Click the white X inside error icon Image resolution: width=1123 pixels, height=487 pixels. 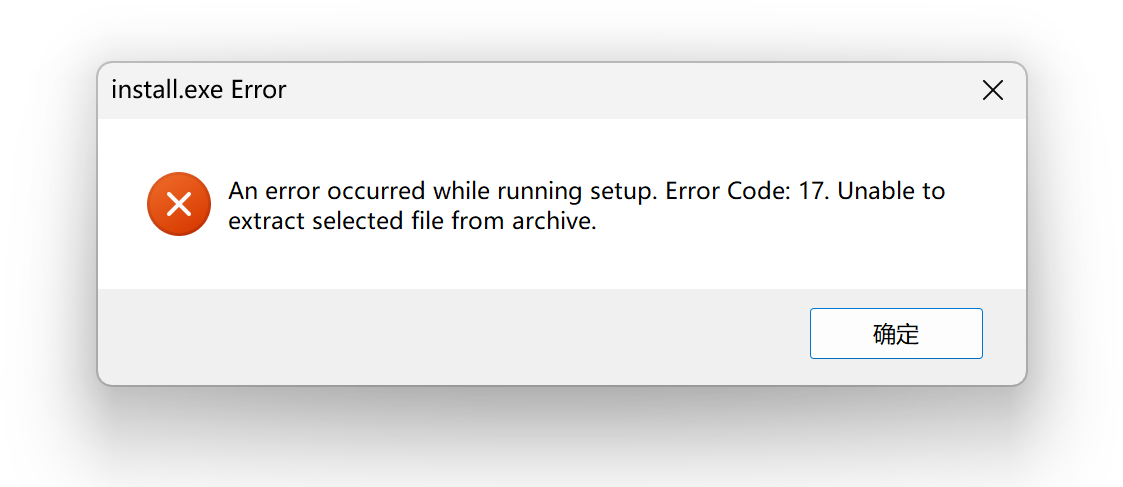(x=179, y=204)
